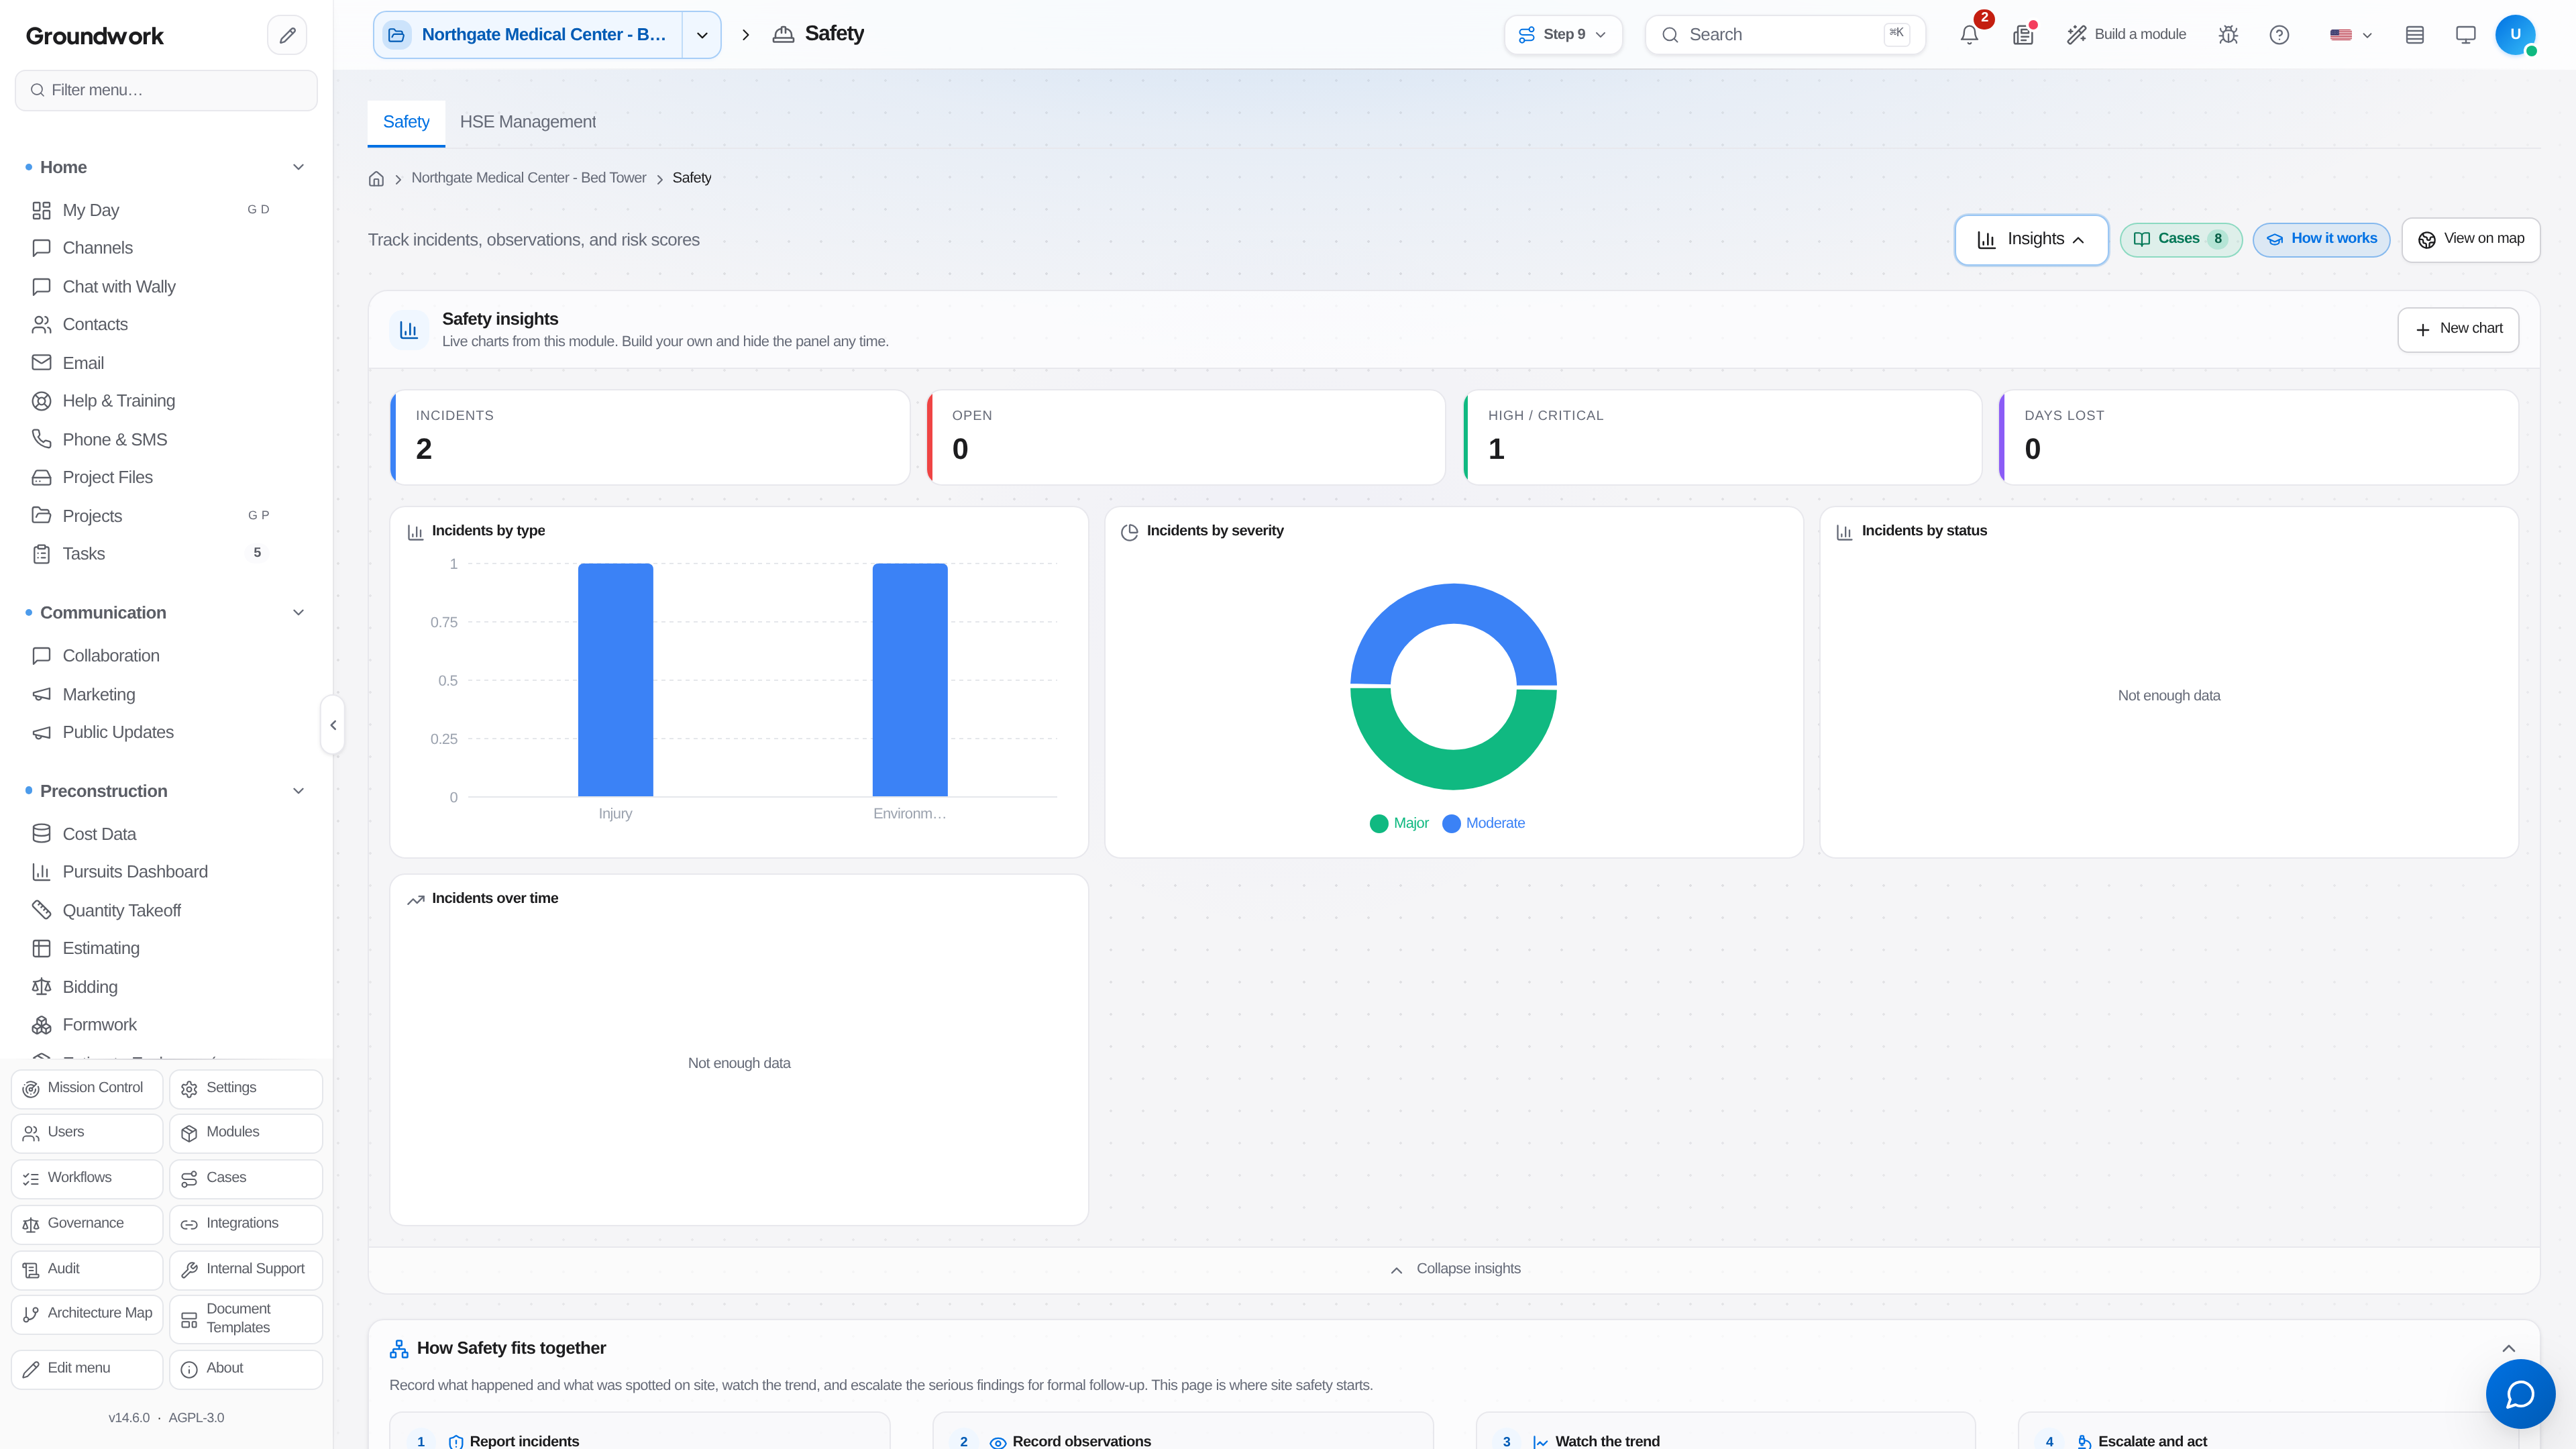This screenshot has height=1449, width=2576.
Task: Open Quantity Takeoff in sidebar
Action: click(x=150, y=910)
